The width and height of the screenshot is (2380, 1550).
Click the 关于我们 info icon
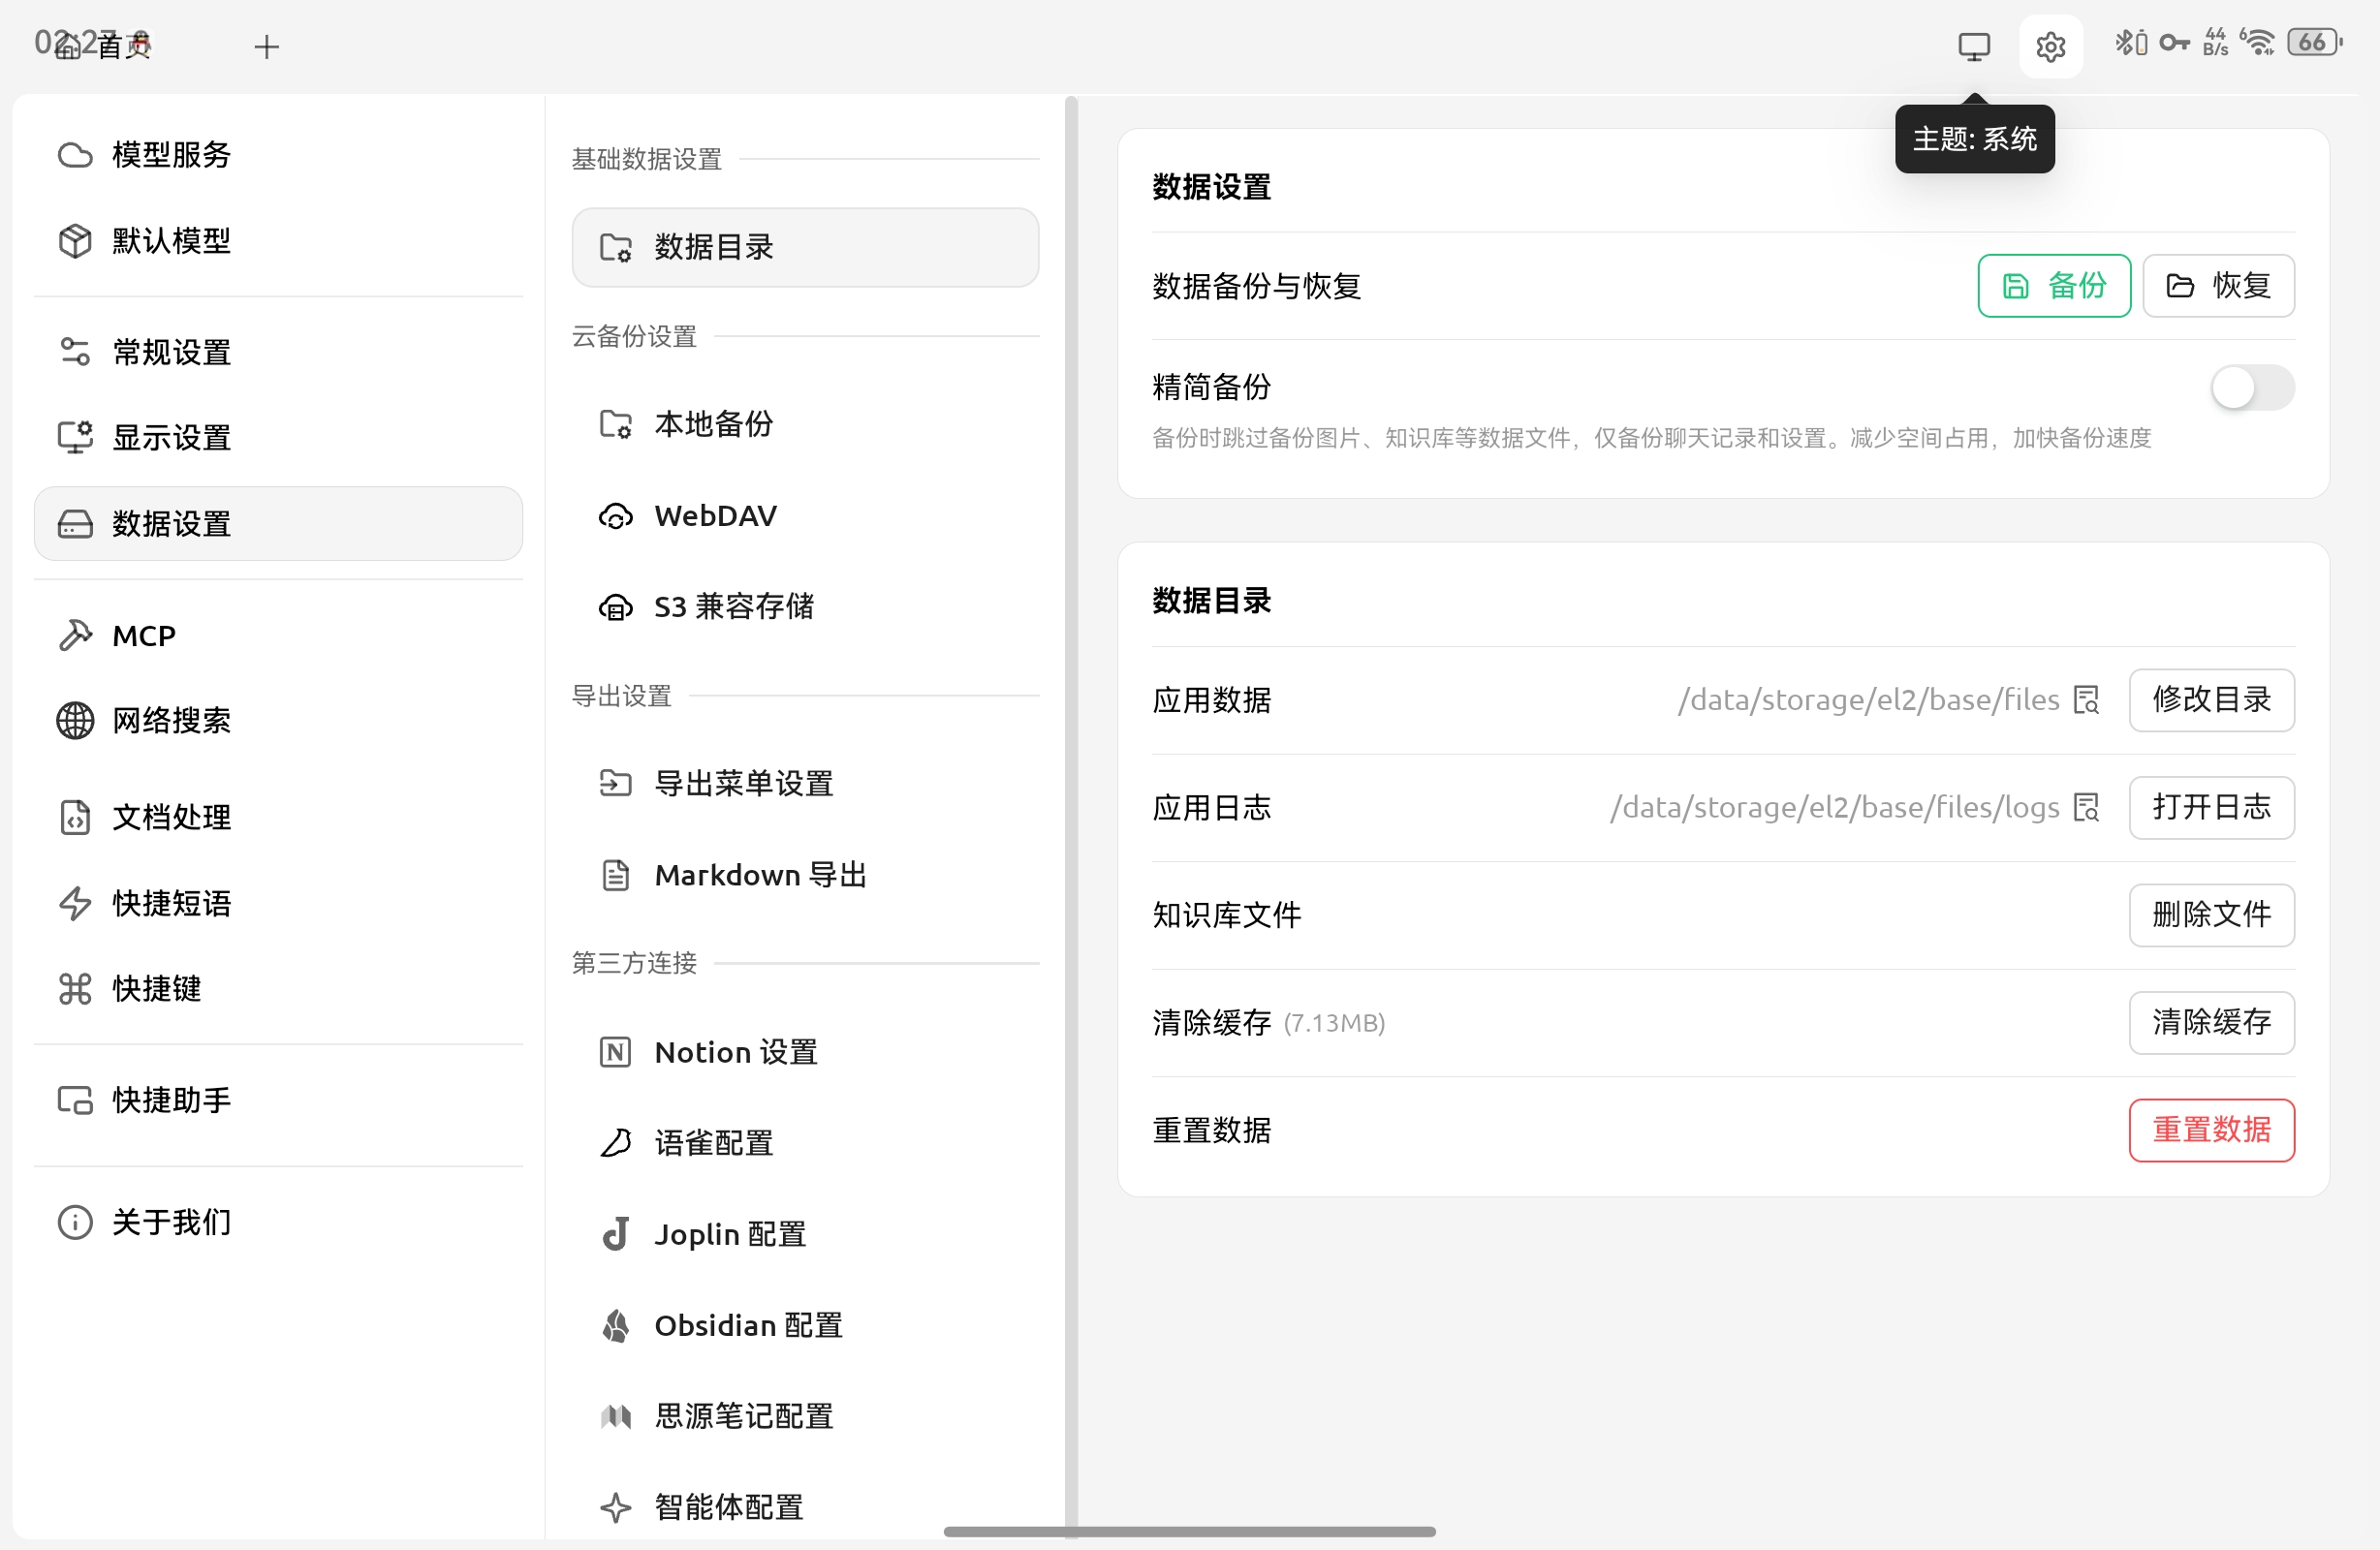point(75,1222)
